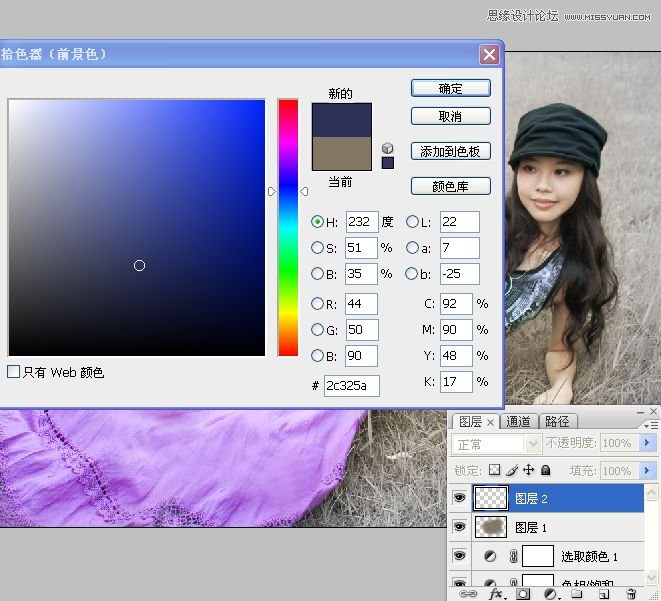Hide 图层 2 with its eye icon
The image size is (661, 601).
click(459, 498)
